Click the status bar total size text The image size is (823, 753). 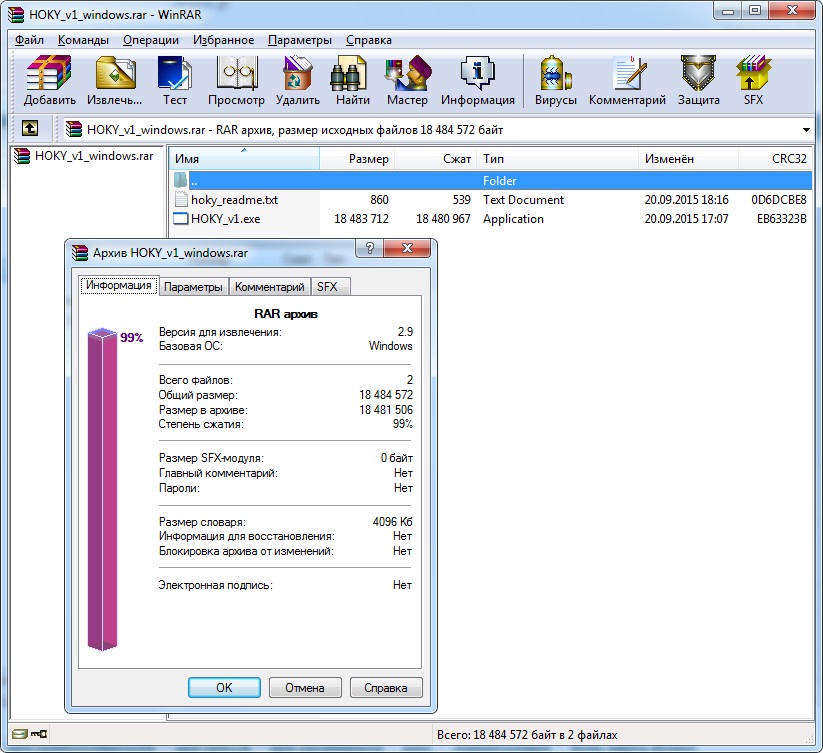(527, 735)
